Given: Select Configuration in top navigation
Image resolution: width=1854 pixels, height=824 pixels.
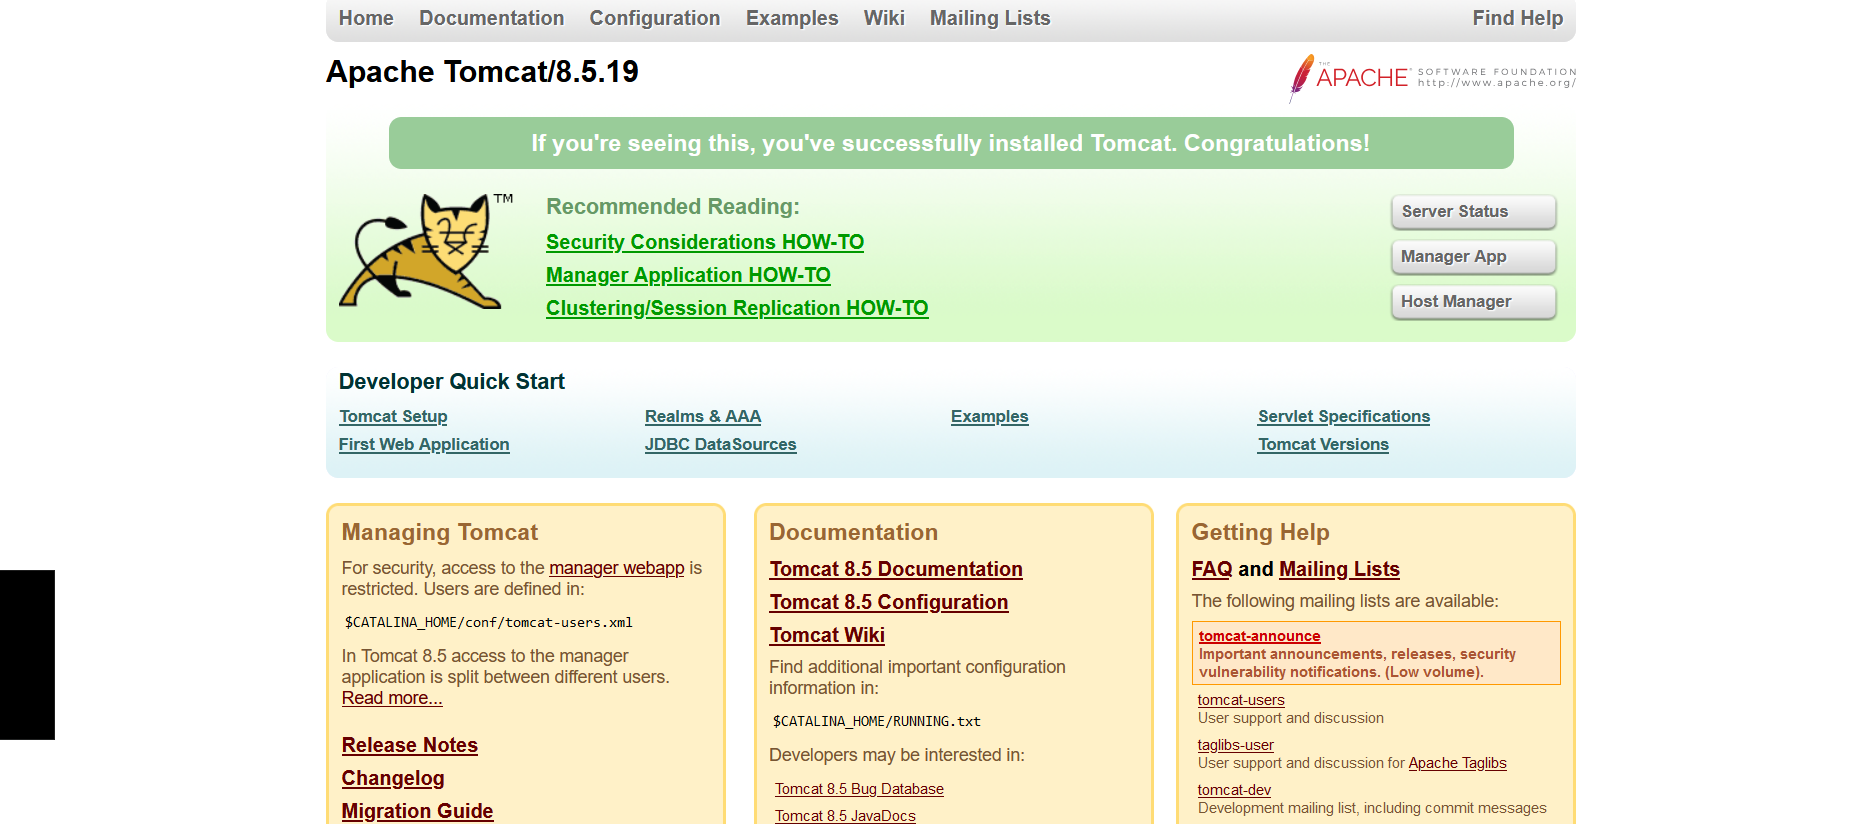Looking at the screenshot, I should point(655,18).
